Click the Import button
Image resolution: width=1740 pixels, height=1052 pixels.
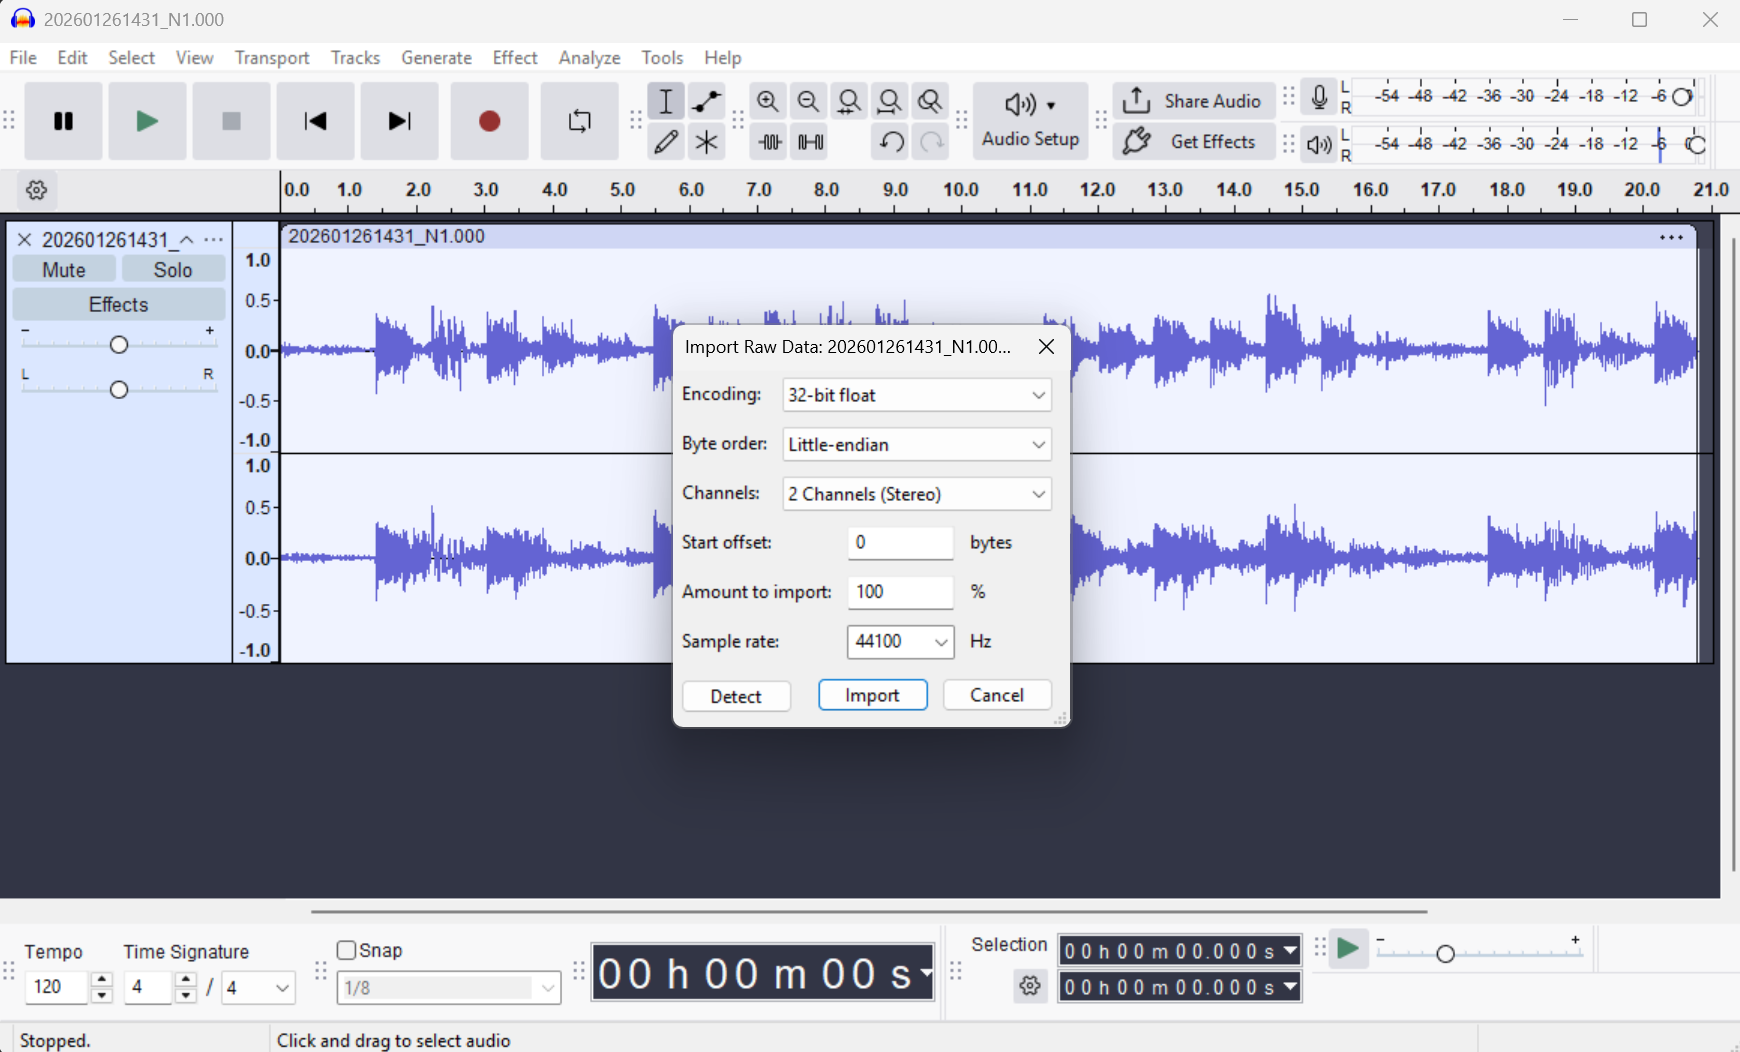(872, 695)
